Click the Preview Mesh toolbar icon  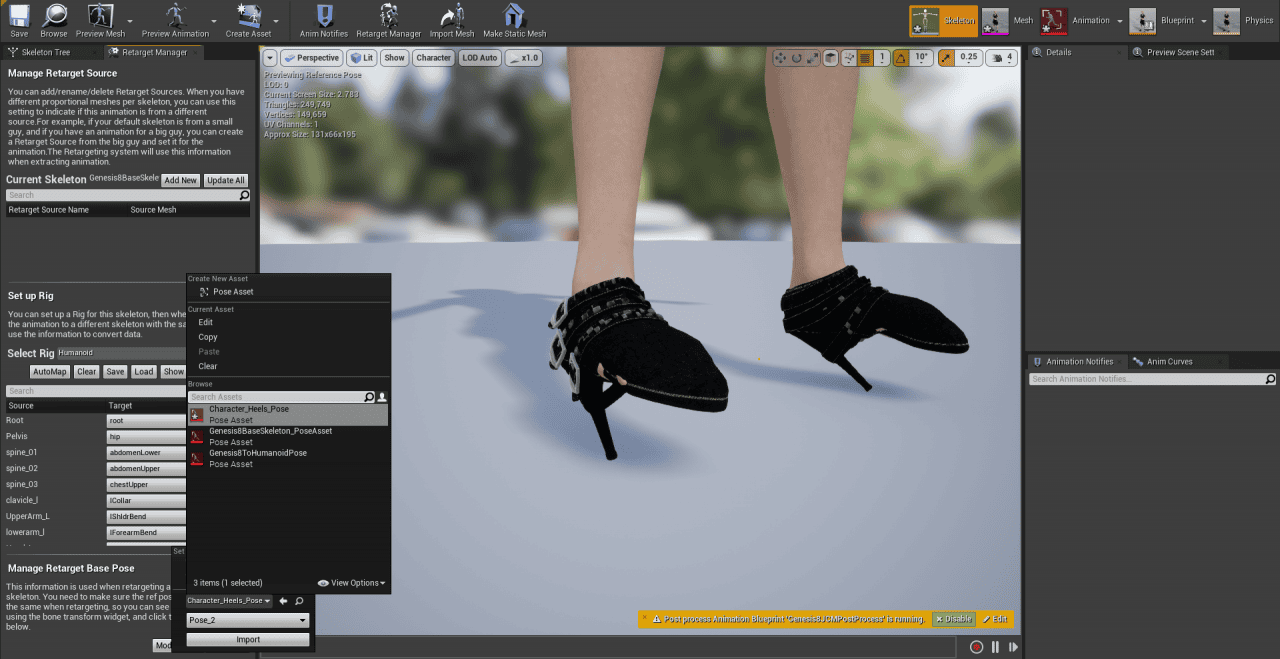pyautogui.click(x=100, y=18)
